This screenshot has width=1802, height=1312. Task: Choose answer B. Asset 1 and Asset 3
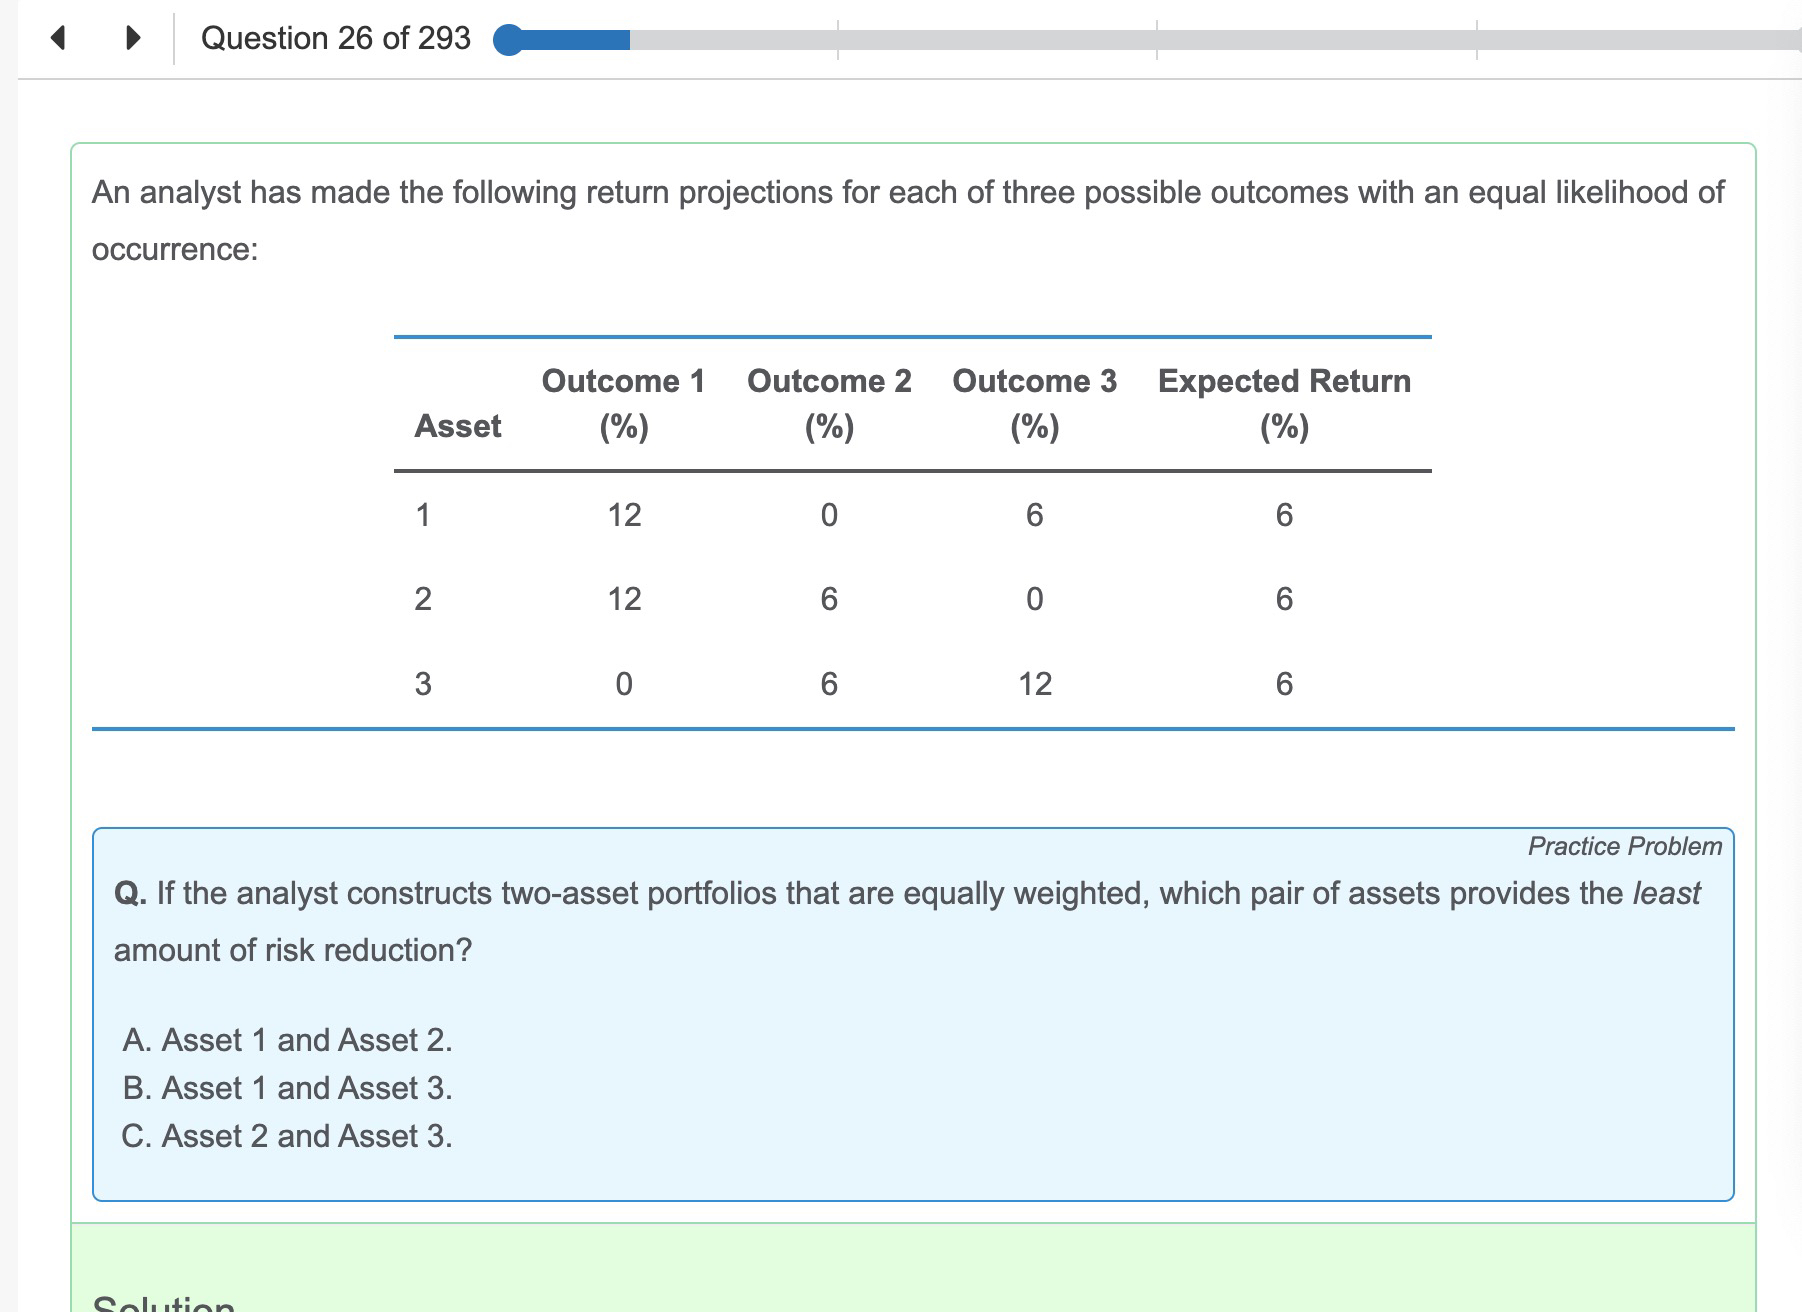(287, 1088)
